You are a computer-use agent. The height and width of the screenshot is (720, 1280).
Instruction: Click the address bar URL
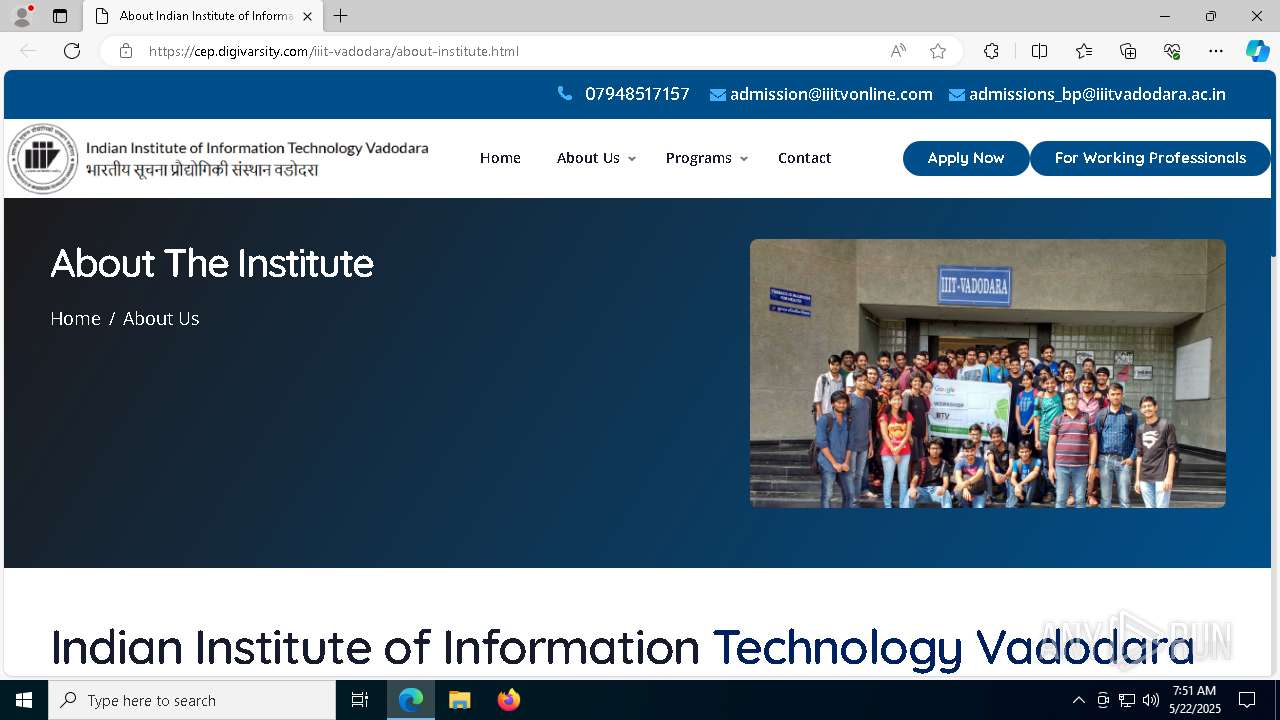333,51
